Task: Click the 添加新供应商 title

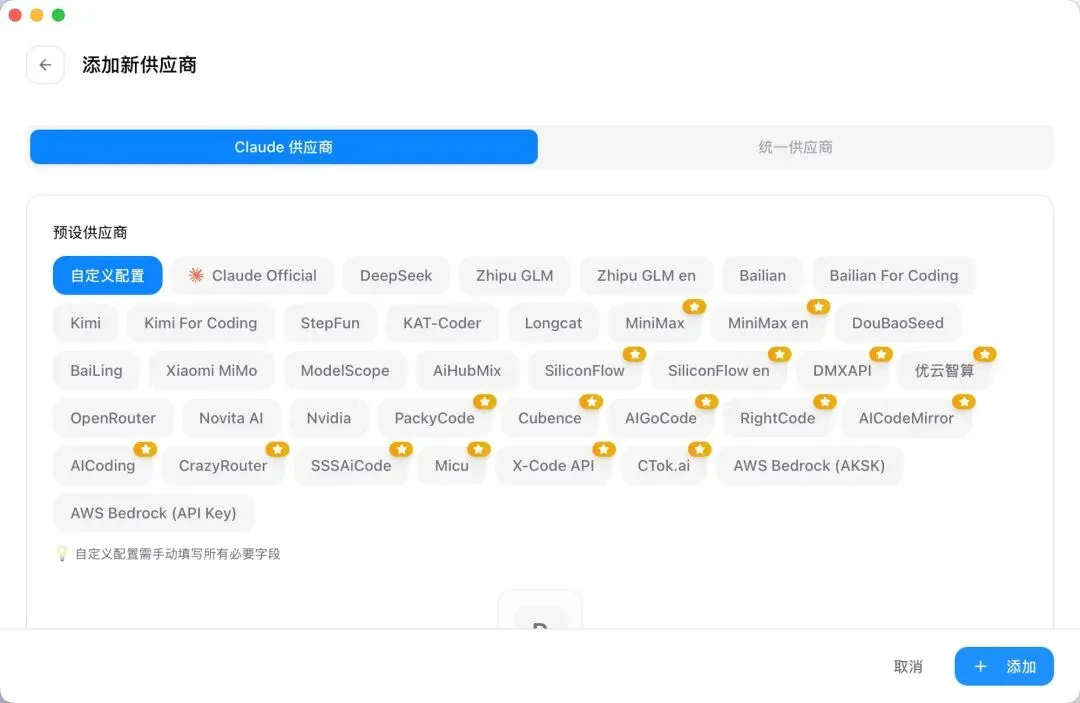Action: pos(140,65)
